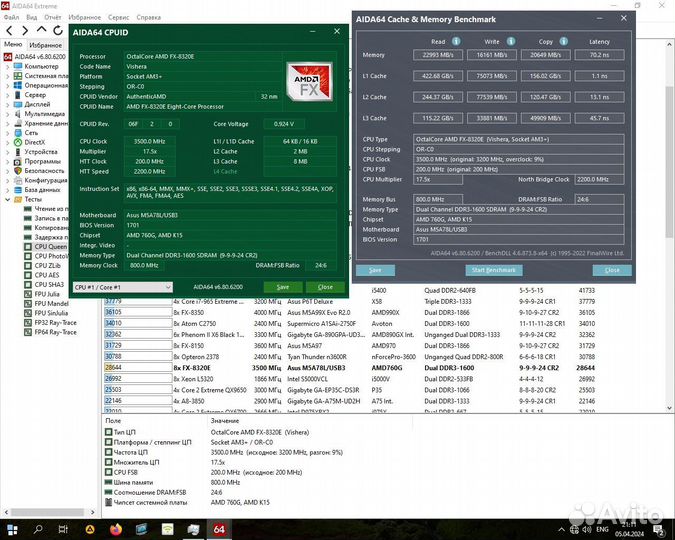
Task: Click the Refresh toolbar icon
Action: tap(58, 30)
